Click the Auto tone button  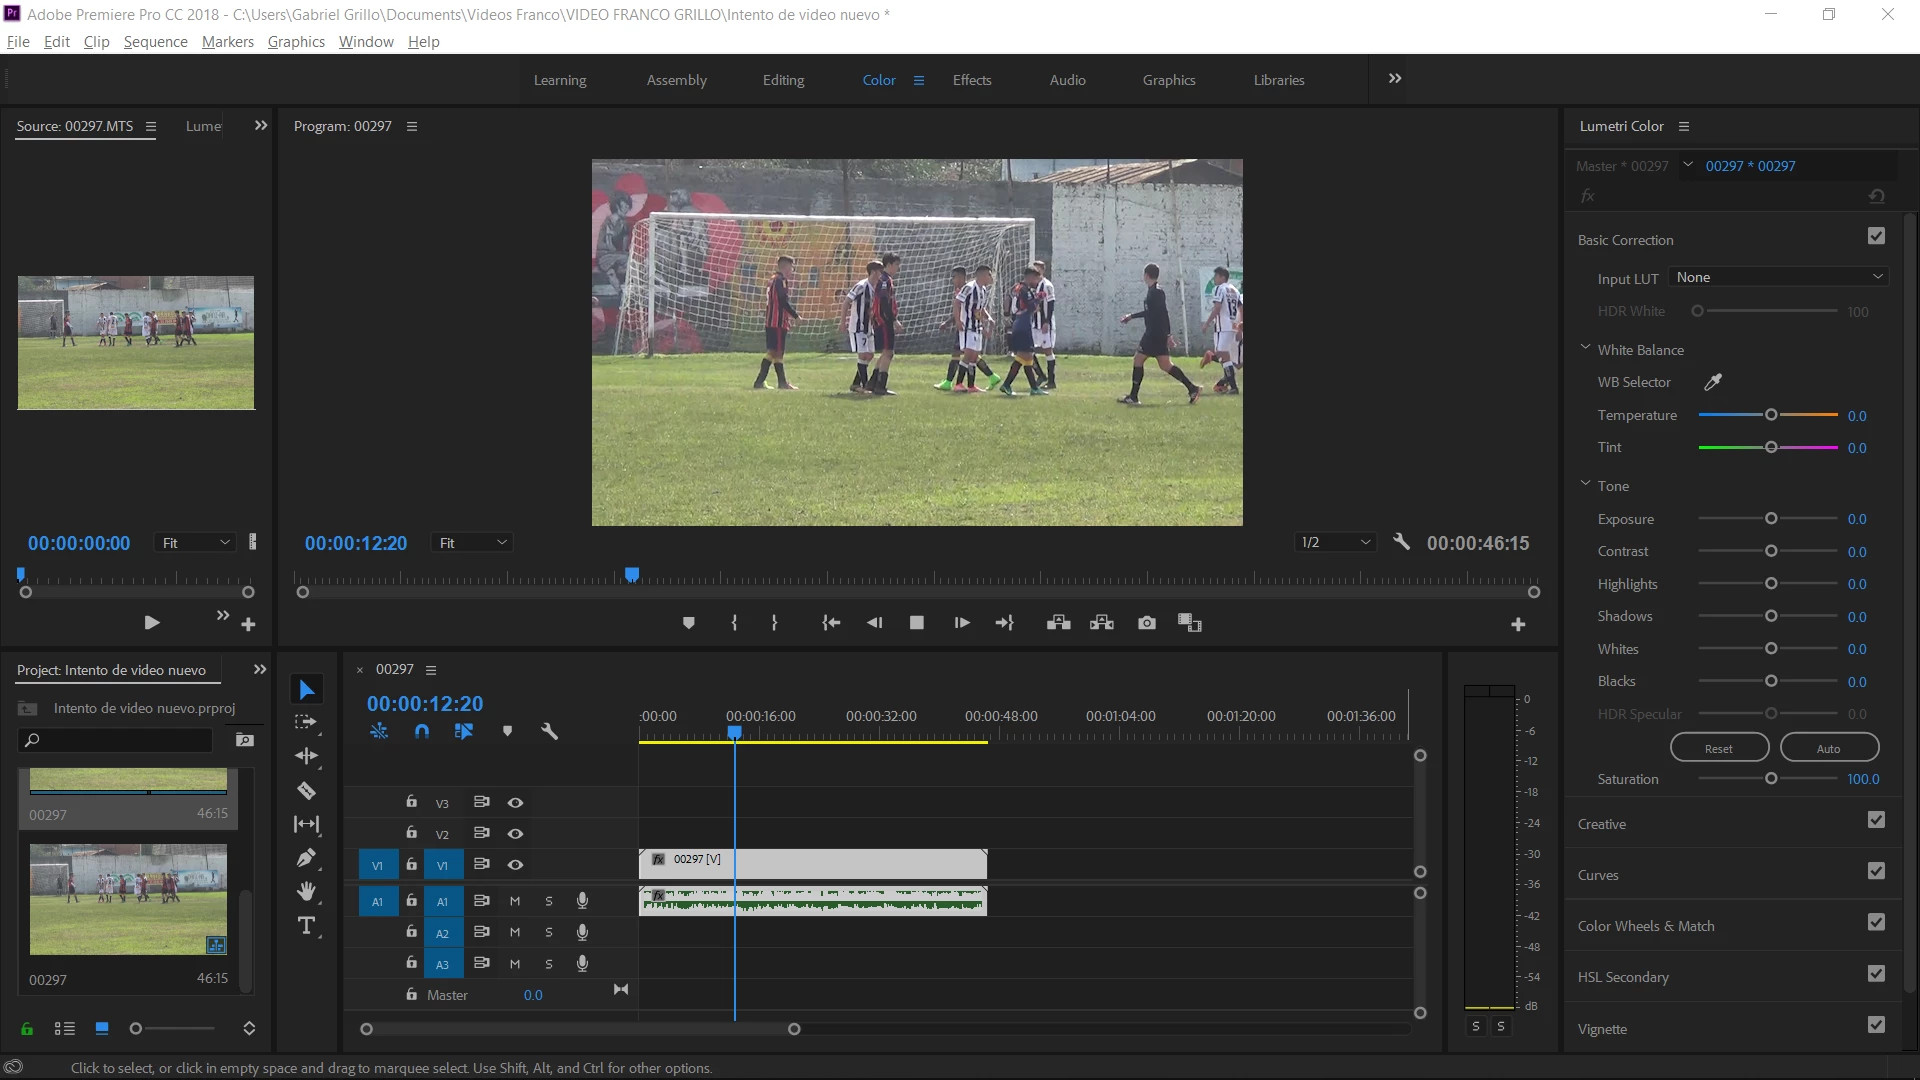1828,748
